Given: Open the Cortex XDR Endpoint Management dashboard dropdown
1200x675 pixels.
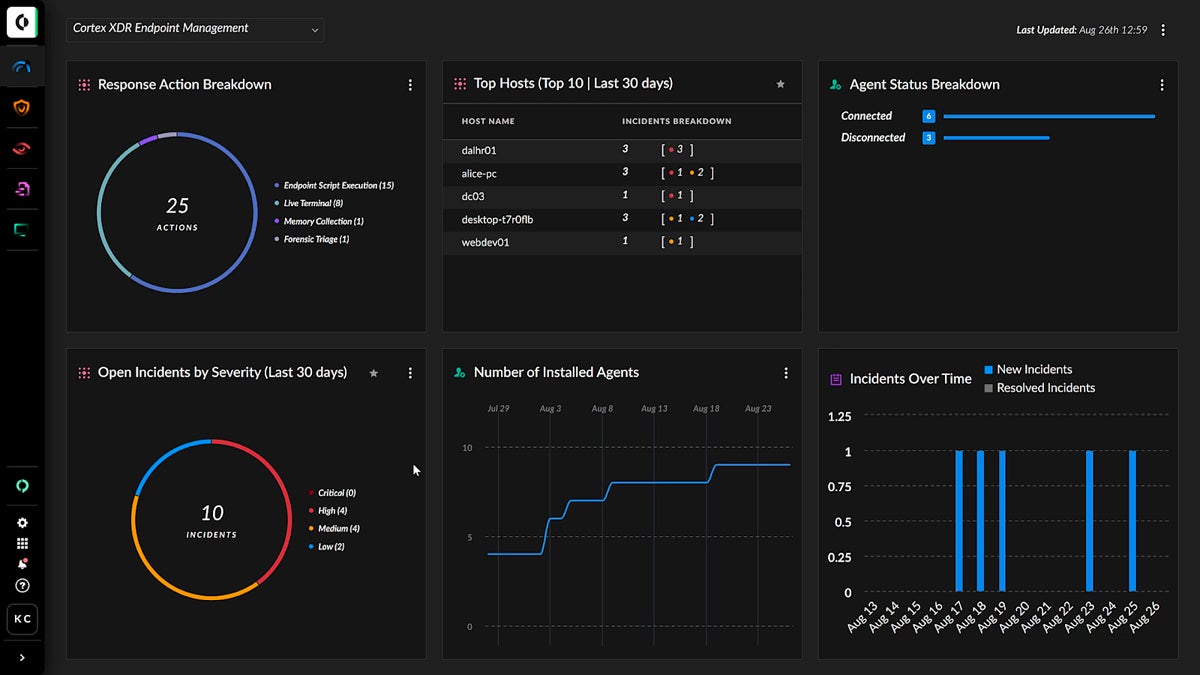Looking at the screenshot, I should [x=195, y=29].
